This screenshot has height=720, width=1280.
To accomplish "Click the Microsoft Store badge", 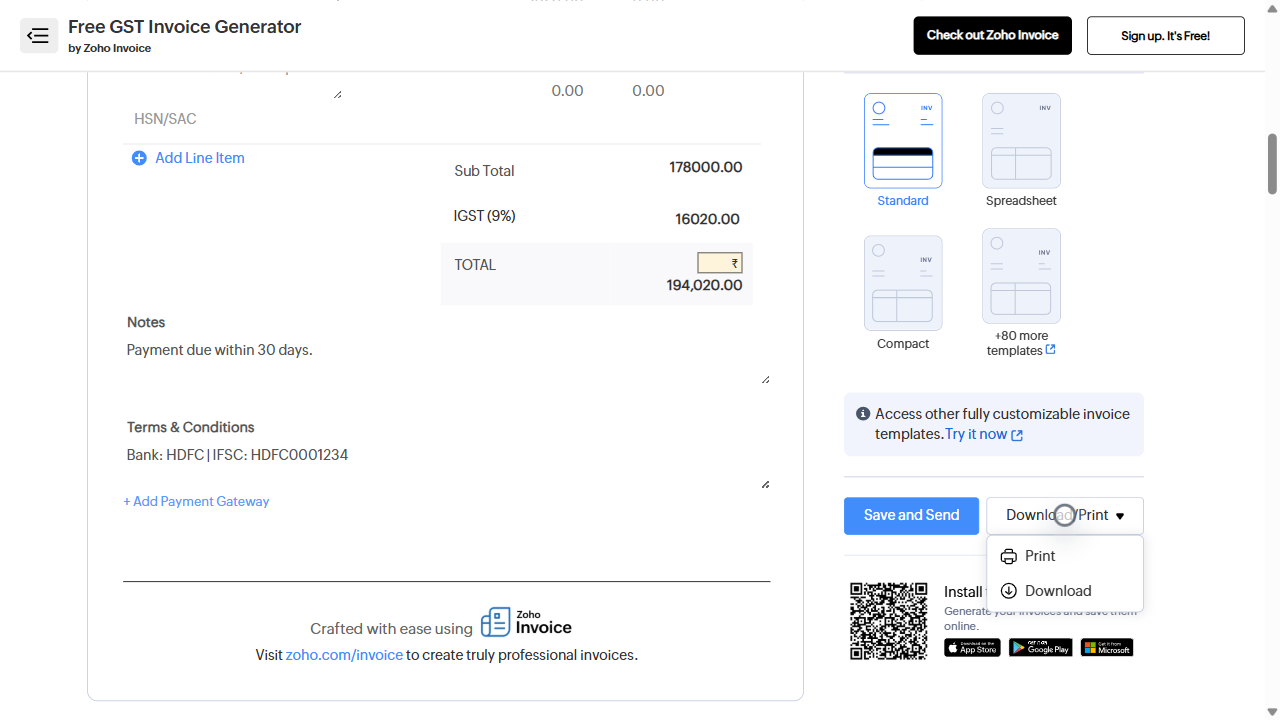I will click(1106, 647).
